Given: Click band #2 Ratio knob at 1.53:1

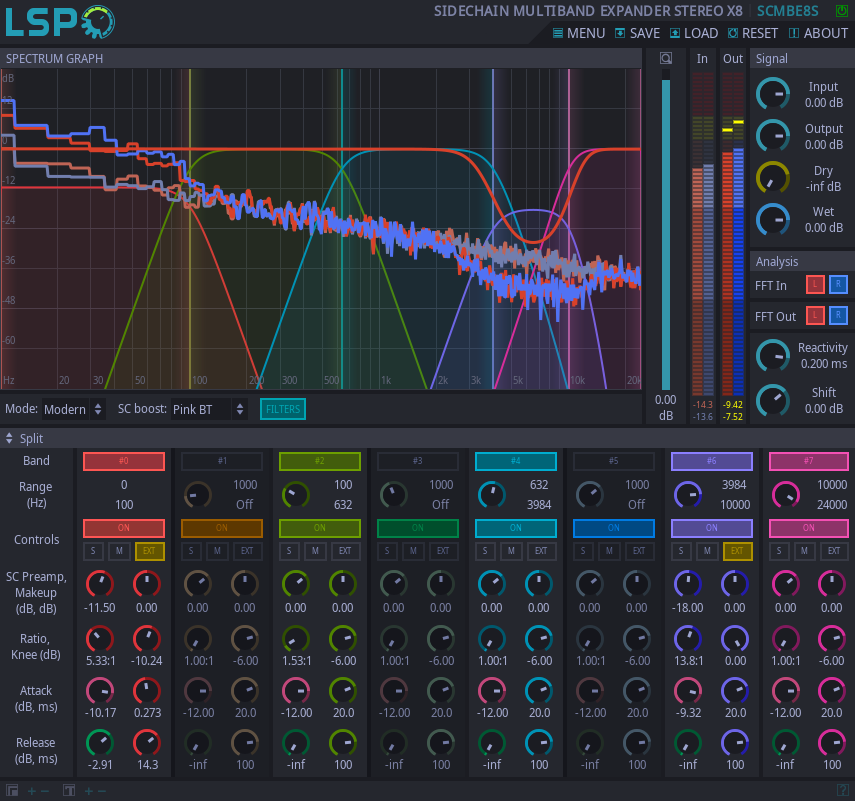Looking at the screenshot, I should pos(296,639).
